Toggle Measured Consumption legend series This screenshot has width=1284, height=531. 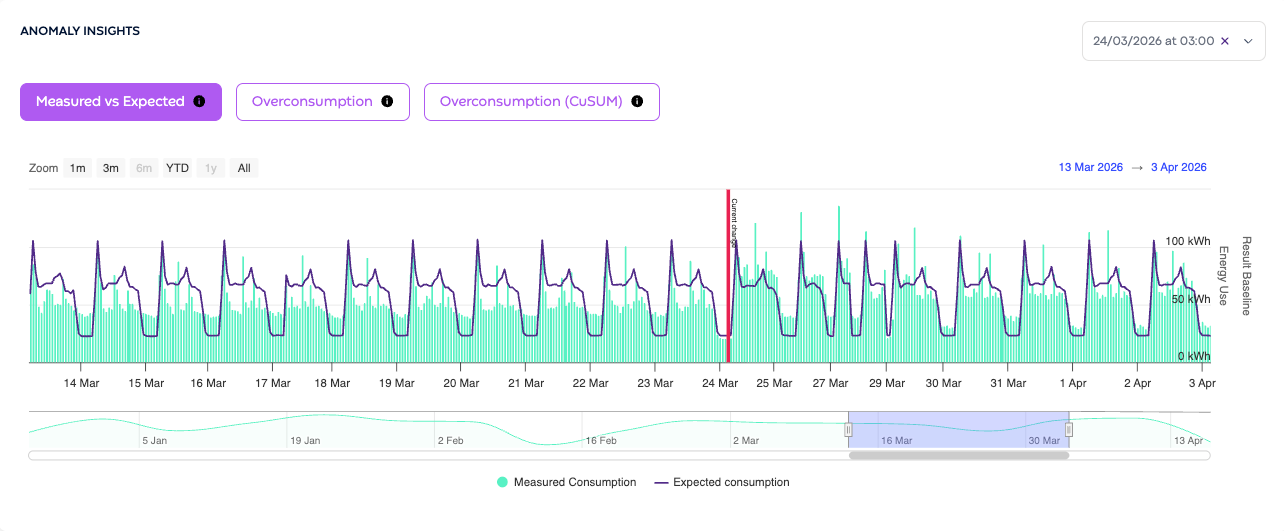pyautogui.click(x=566, y=482)
